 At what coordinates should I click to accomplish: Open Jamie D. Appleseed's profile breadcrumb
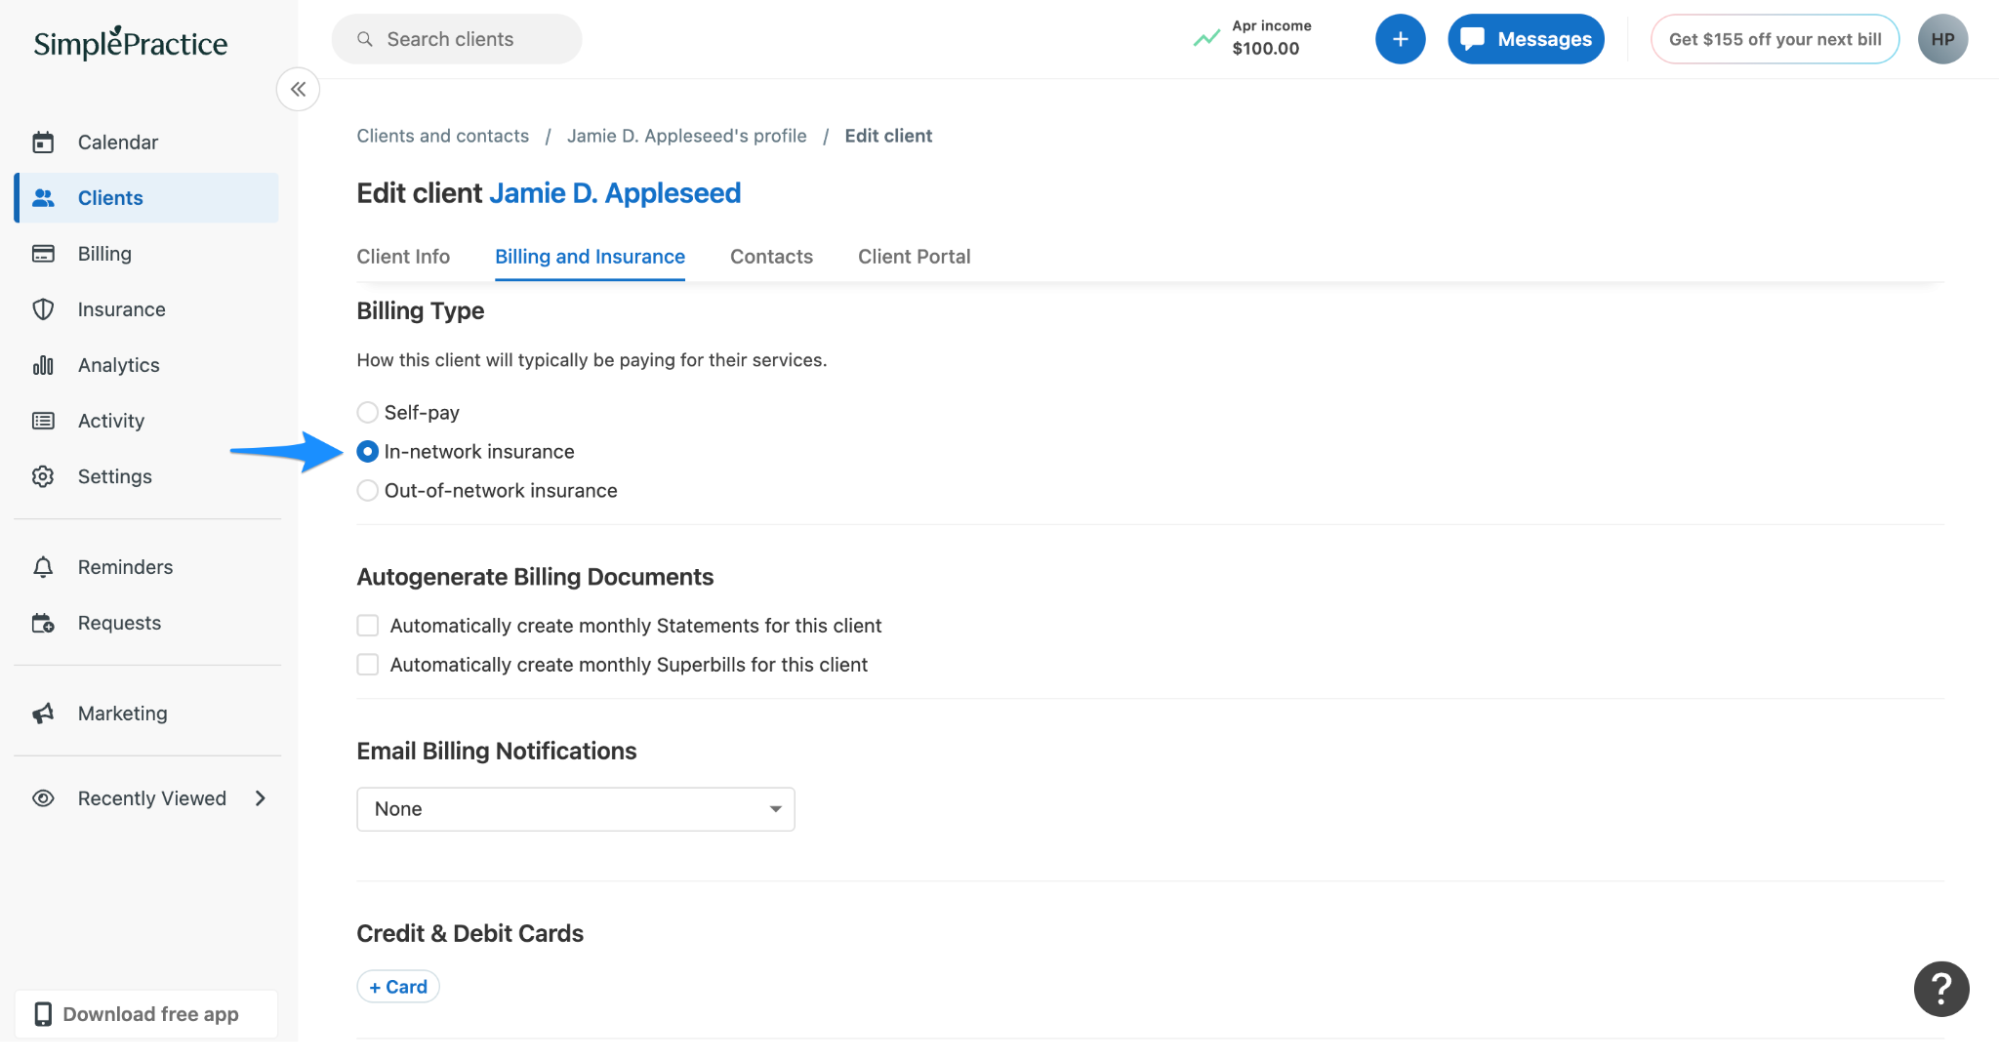click(x=686, y=136)
